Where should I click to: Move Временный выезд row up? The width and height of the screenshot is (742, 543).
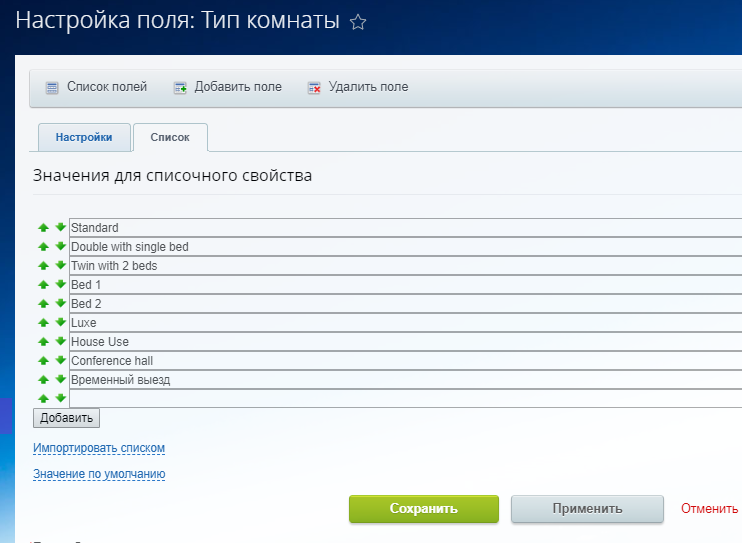tap(43, 380)
